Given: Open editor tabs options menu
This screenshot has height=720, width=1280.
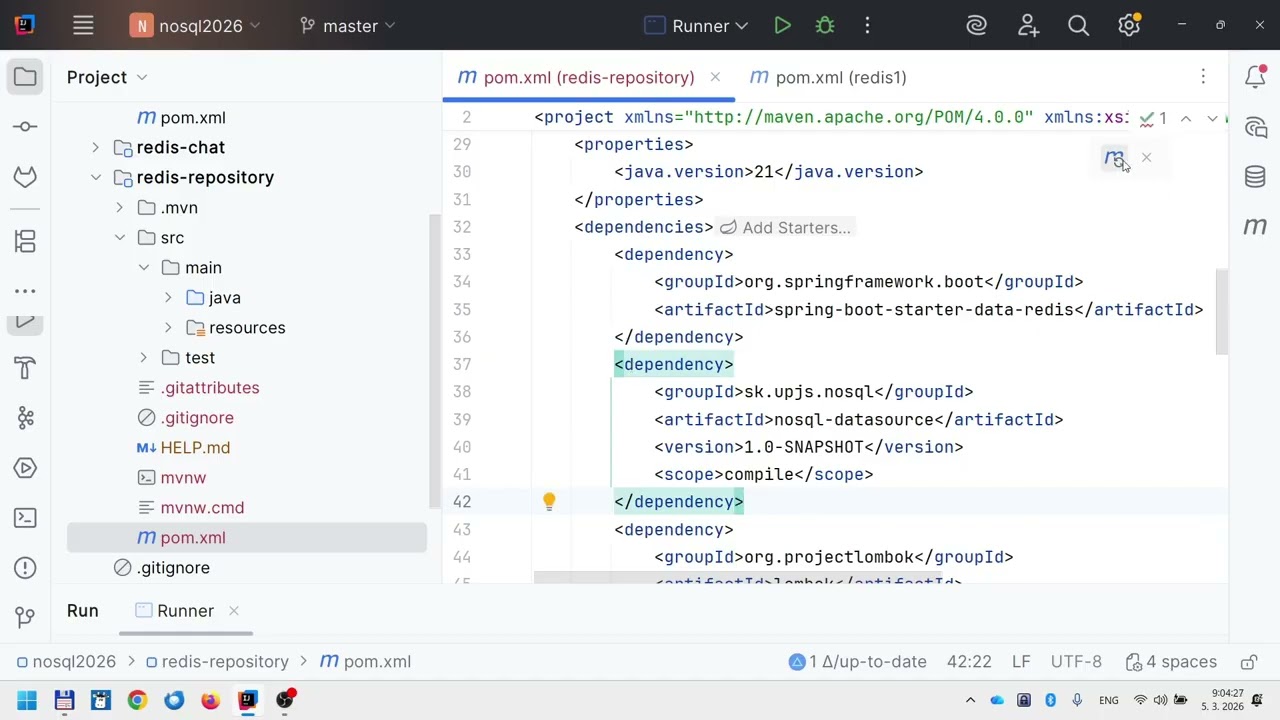Looking at the screenshot, I should click(1203, 77).
